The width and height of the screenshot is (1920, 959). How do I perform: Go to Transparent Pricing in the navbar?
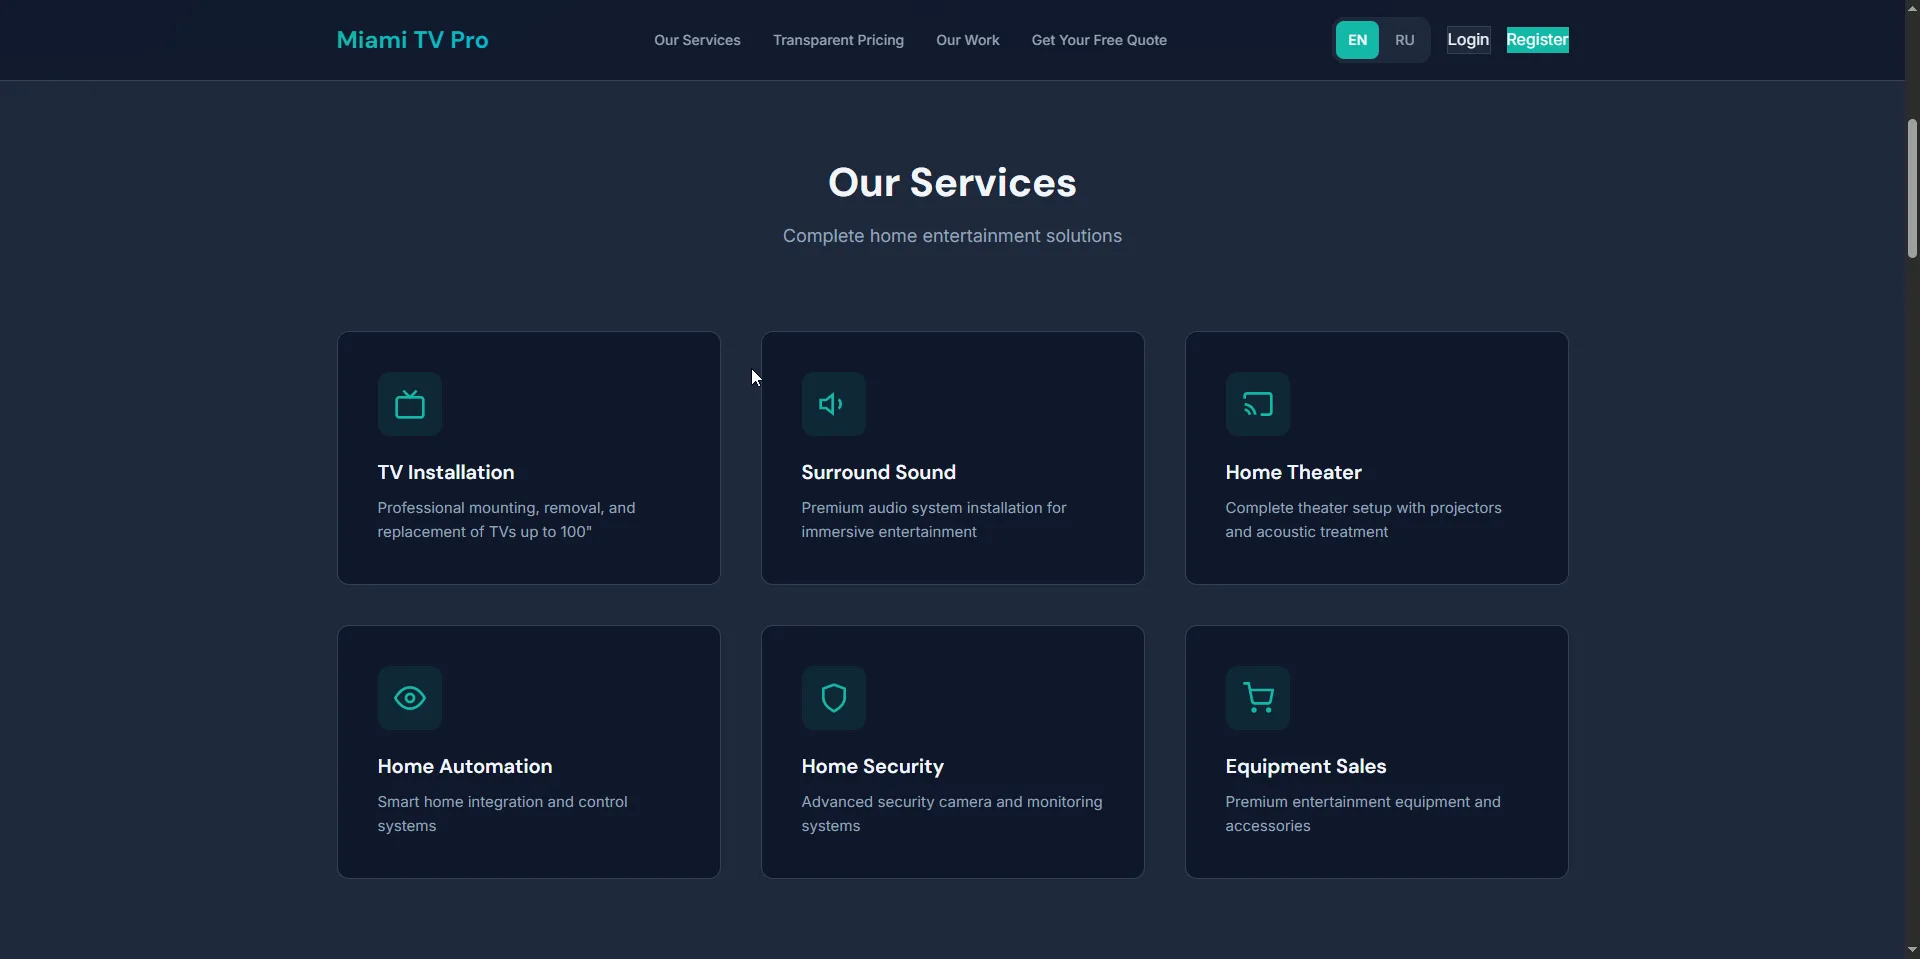838,40
